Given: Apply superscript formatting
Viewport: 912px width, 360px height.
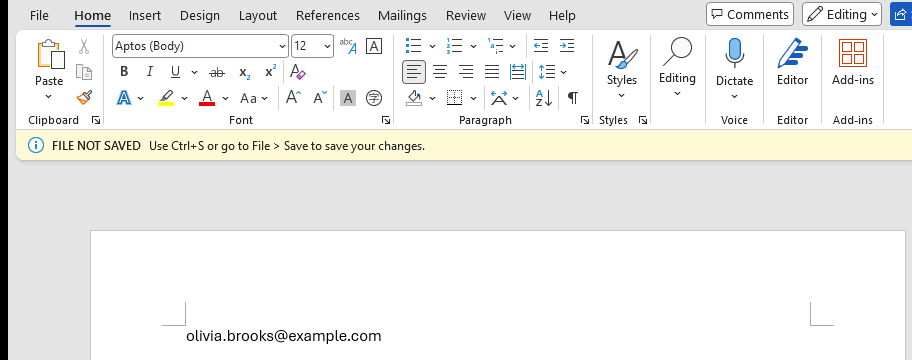Looking at the screenshot, I should (x=270, y=72).
